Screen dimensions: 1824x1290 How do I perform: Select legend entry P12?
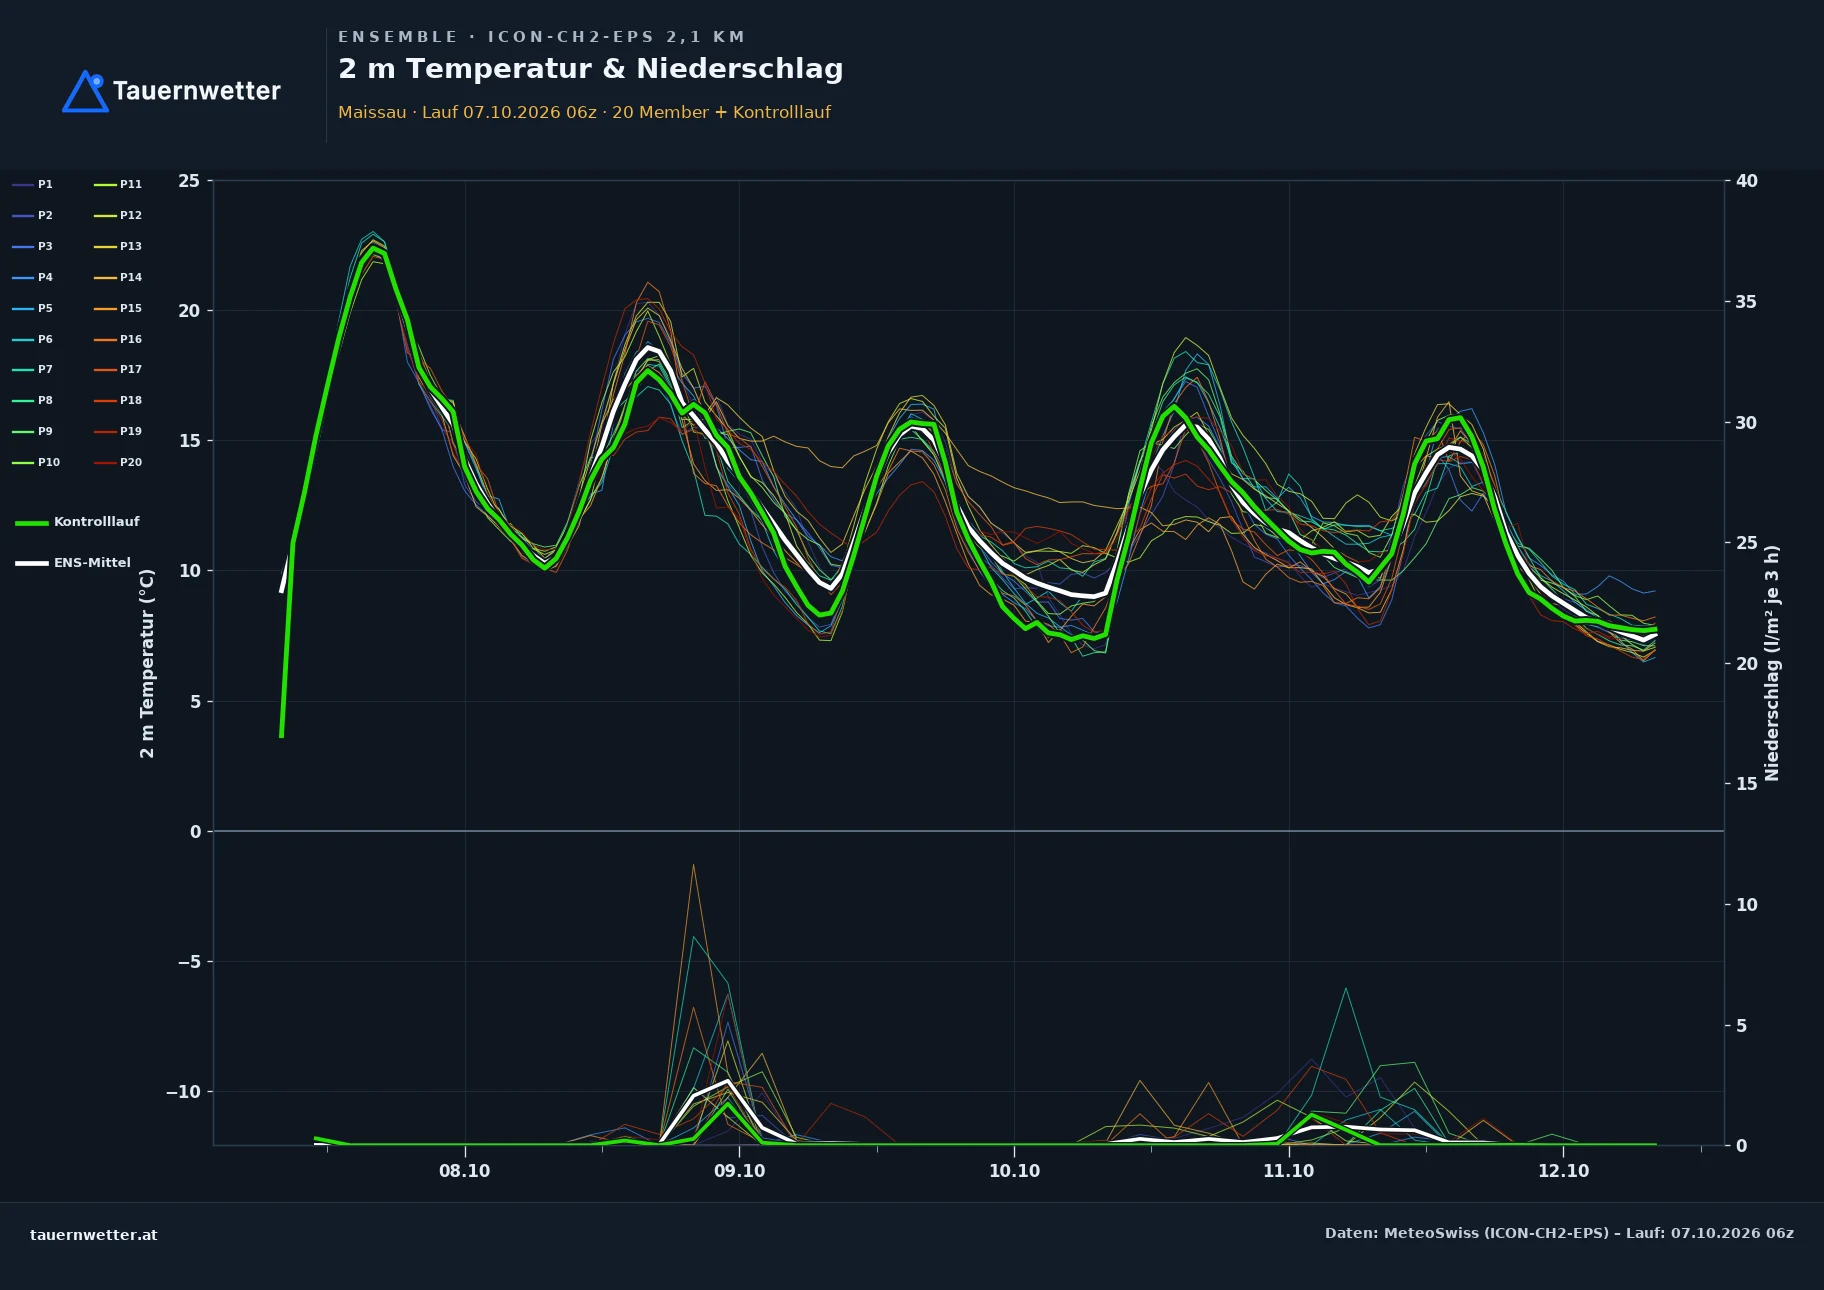[x=118, y=215]
